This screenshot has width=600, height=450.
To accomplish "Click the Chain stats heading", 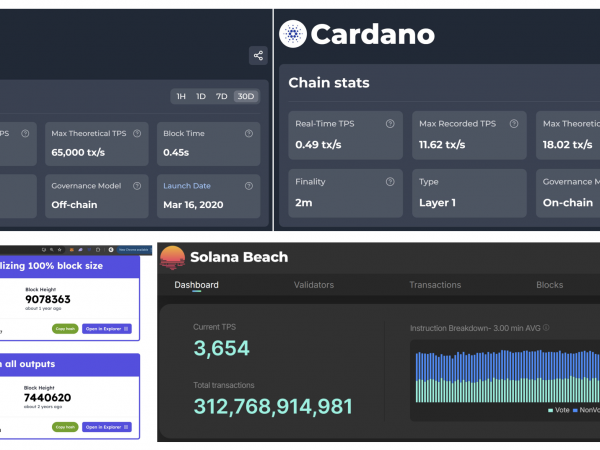I will point(329,83).
